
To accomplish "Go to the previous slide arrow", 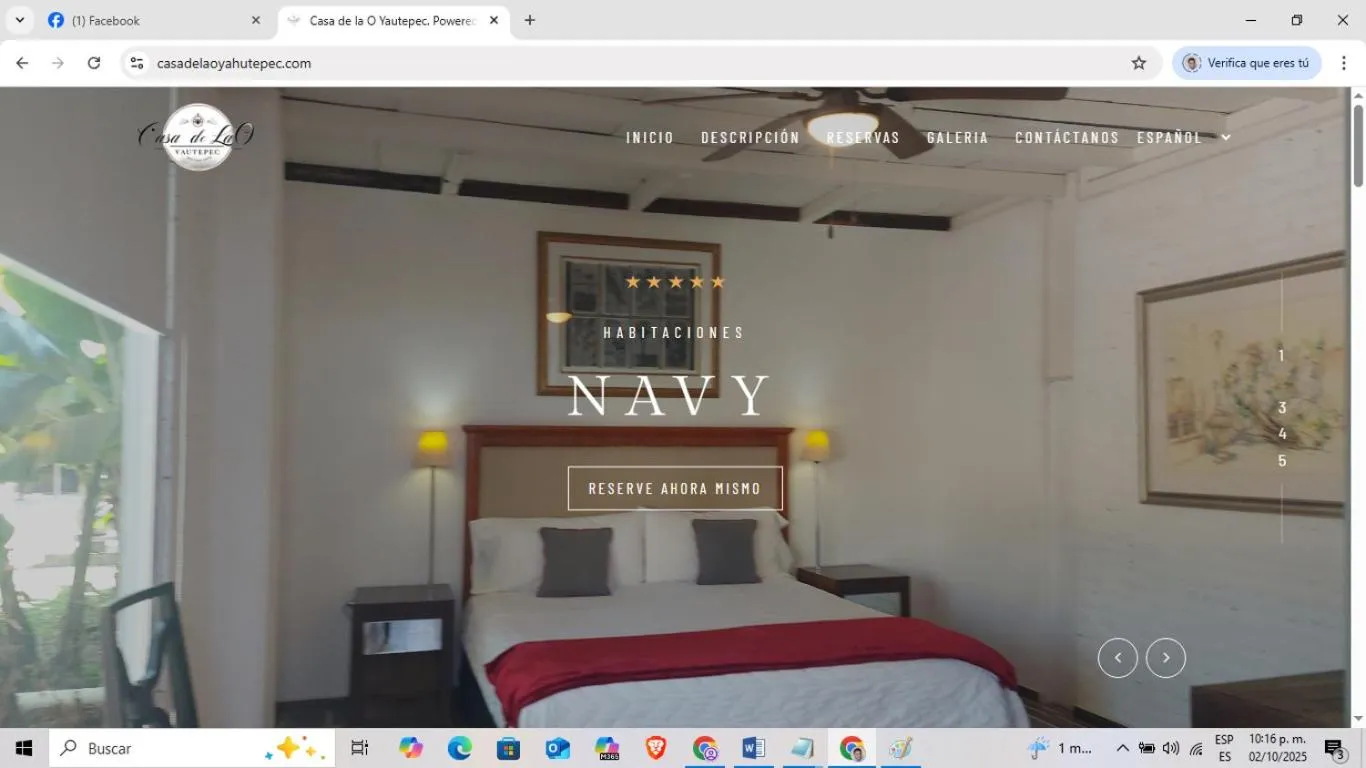I will (x=1117, y=658).
